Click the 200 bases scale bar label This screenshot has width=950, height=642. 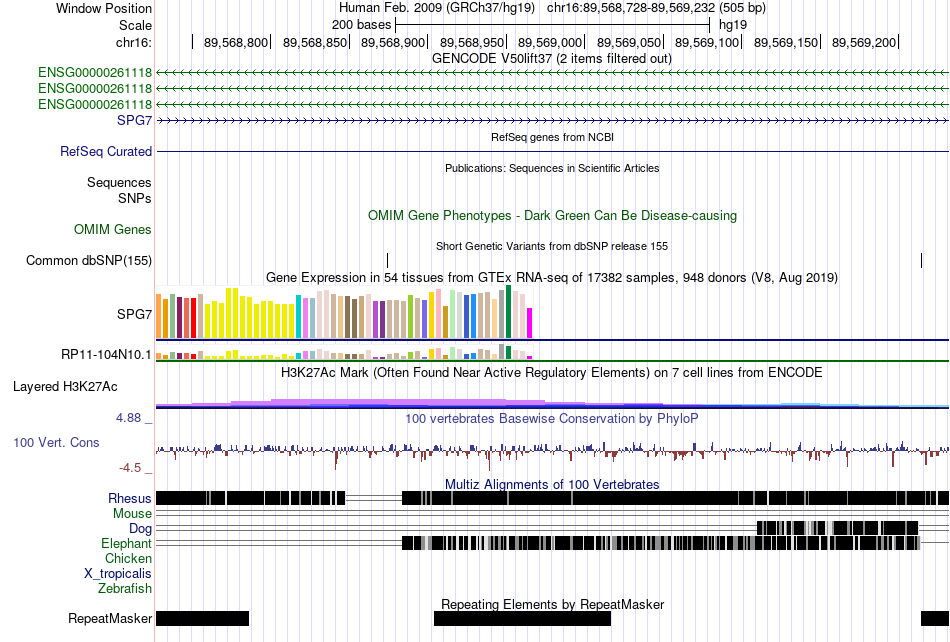(x=361, y=25)
